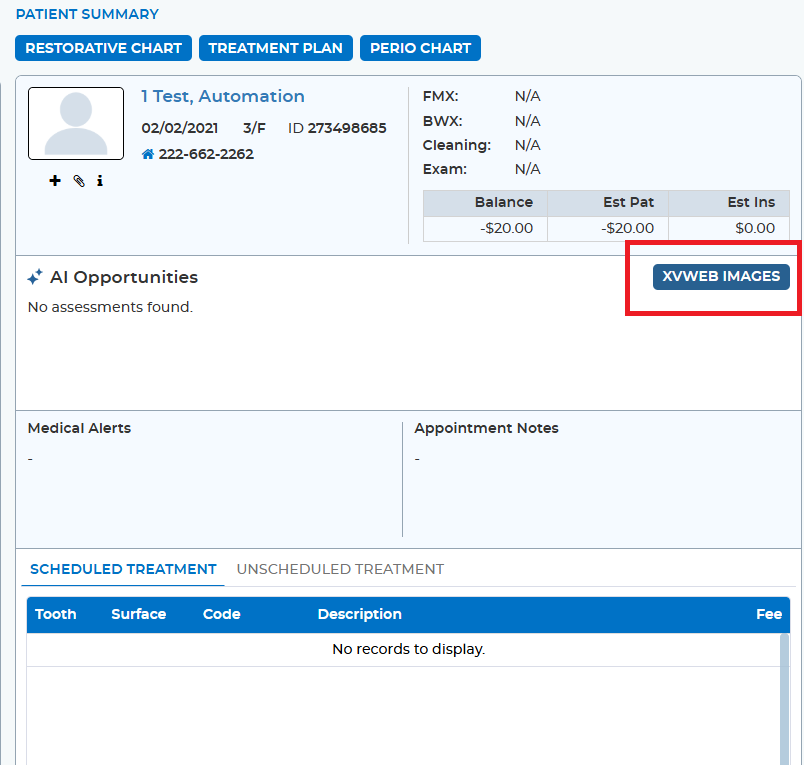Select phone number 222-662-2262

[206, 154]
